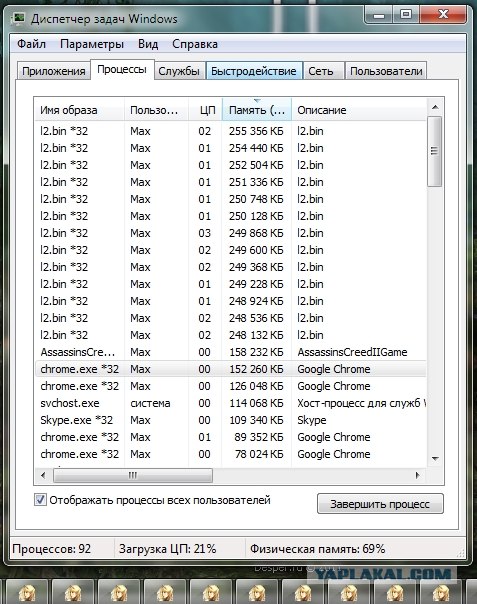477x604 pixels.
Task: Open the Справка menu
Action: [x=195, y=44]
